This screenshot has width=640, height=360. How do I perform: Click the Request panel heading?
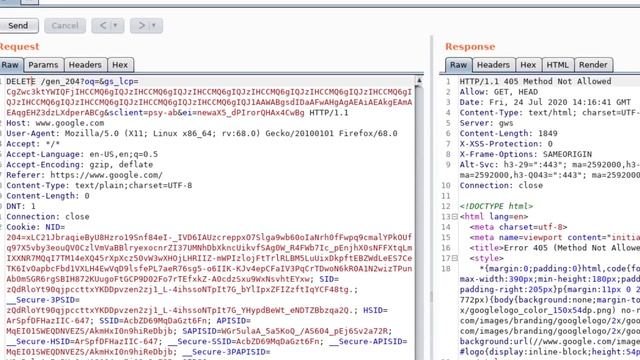pyautogui.click(x=20, y=47)
